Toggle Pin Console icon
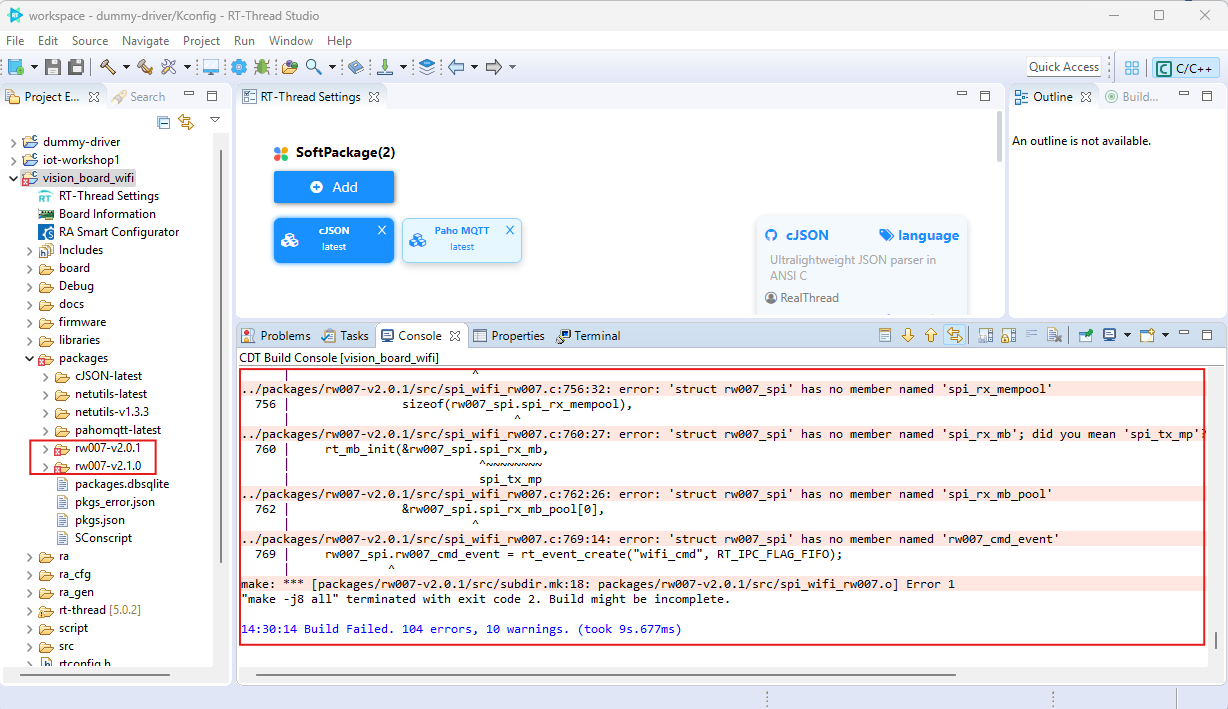The width and height of the screenshot is (1228, 709). (1085, 336)
